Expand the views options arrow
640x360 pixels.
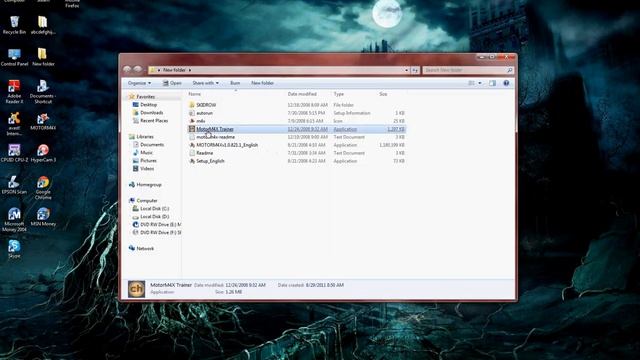point(480,83)
